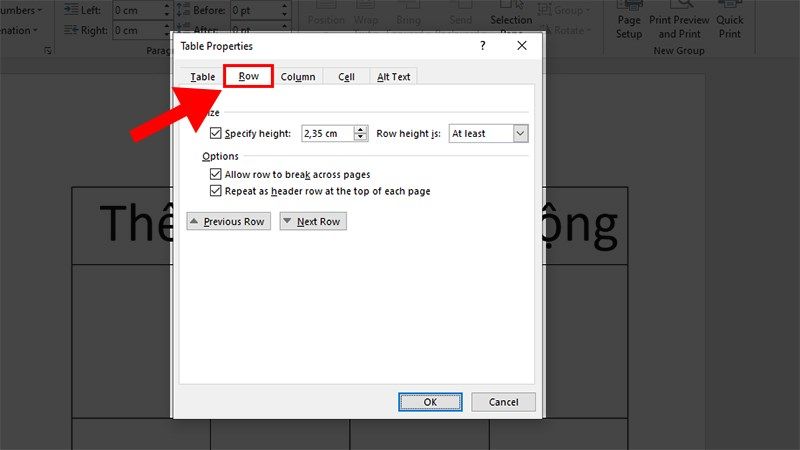
Task: Toggle the Specify height checkbox
Action: click(215, 133)
